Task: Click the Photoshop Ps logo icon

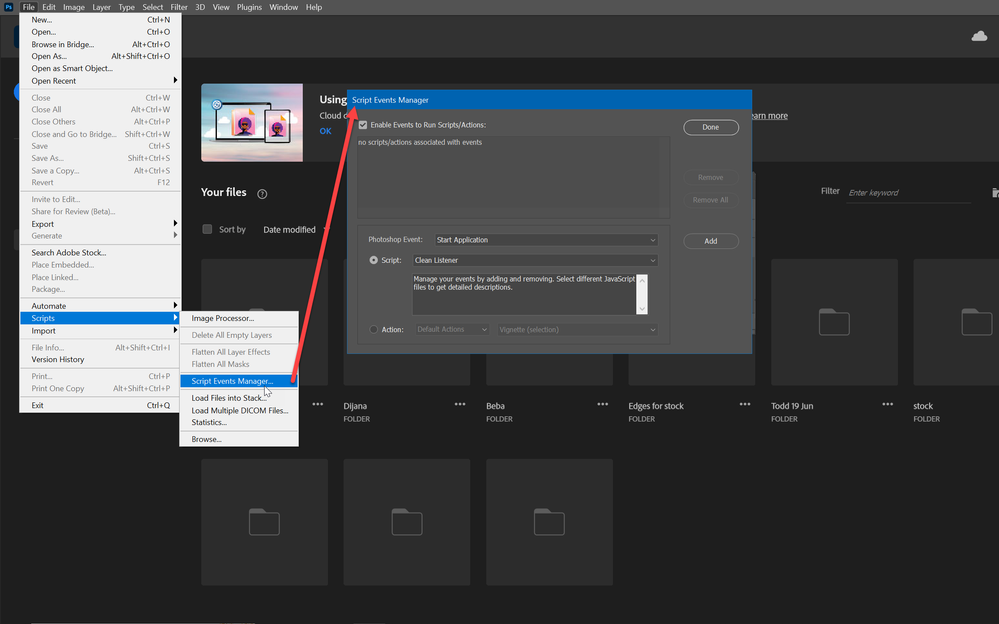Action: [8, 7]
